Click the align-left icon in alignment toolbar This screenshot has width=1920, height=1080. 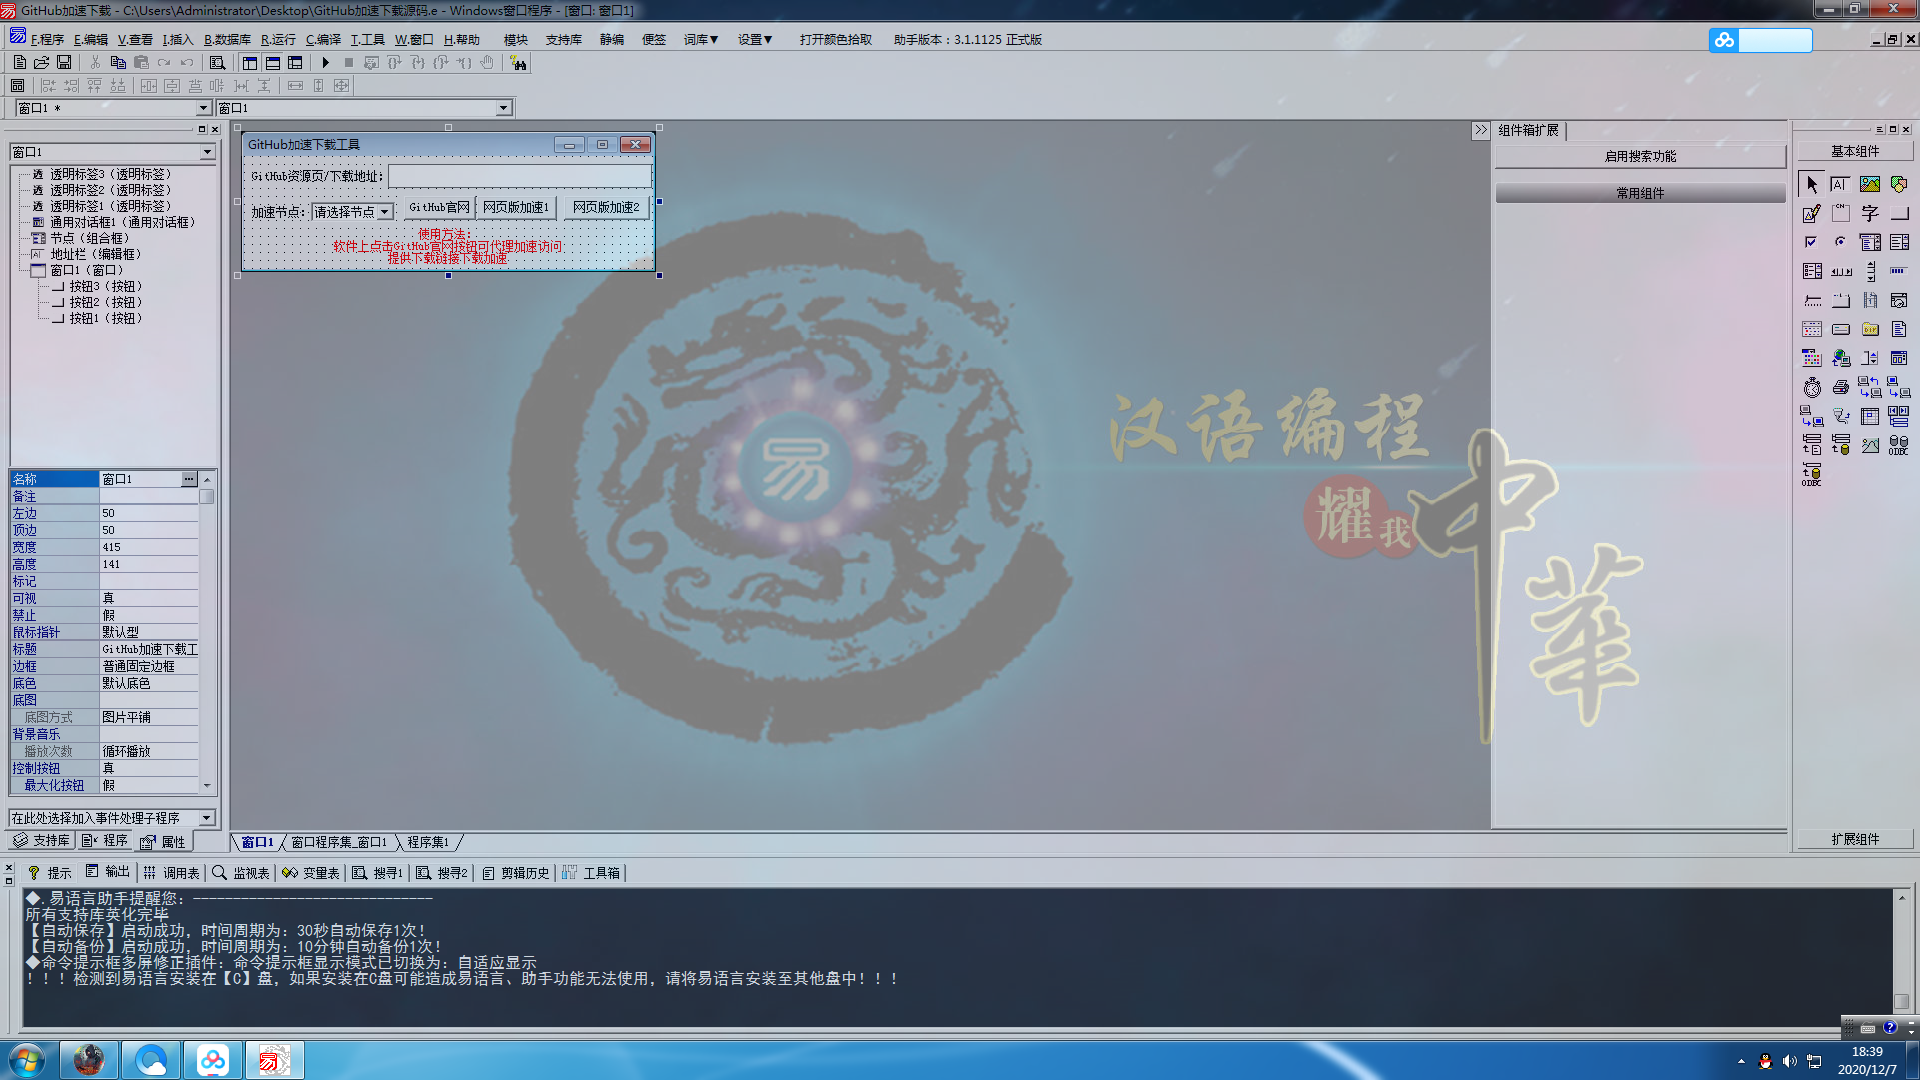pos(47,85)
